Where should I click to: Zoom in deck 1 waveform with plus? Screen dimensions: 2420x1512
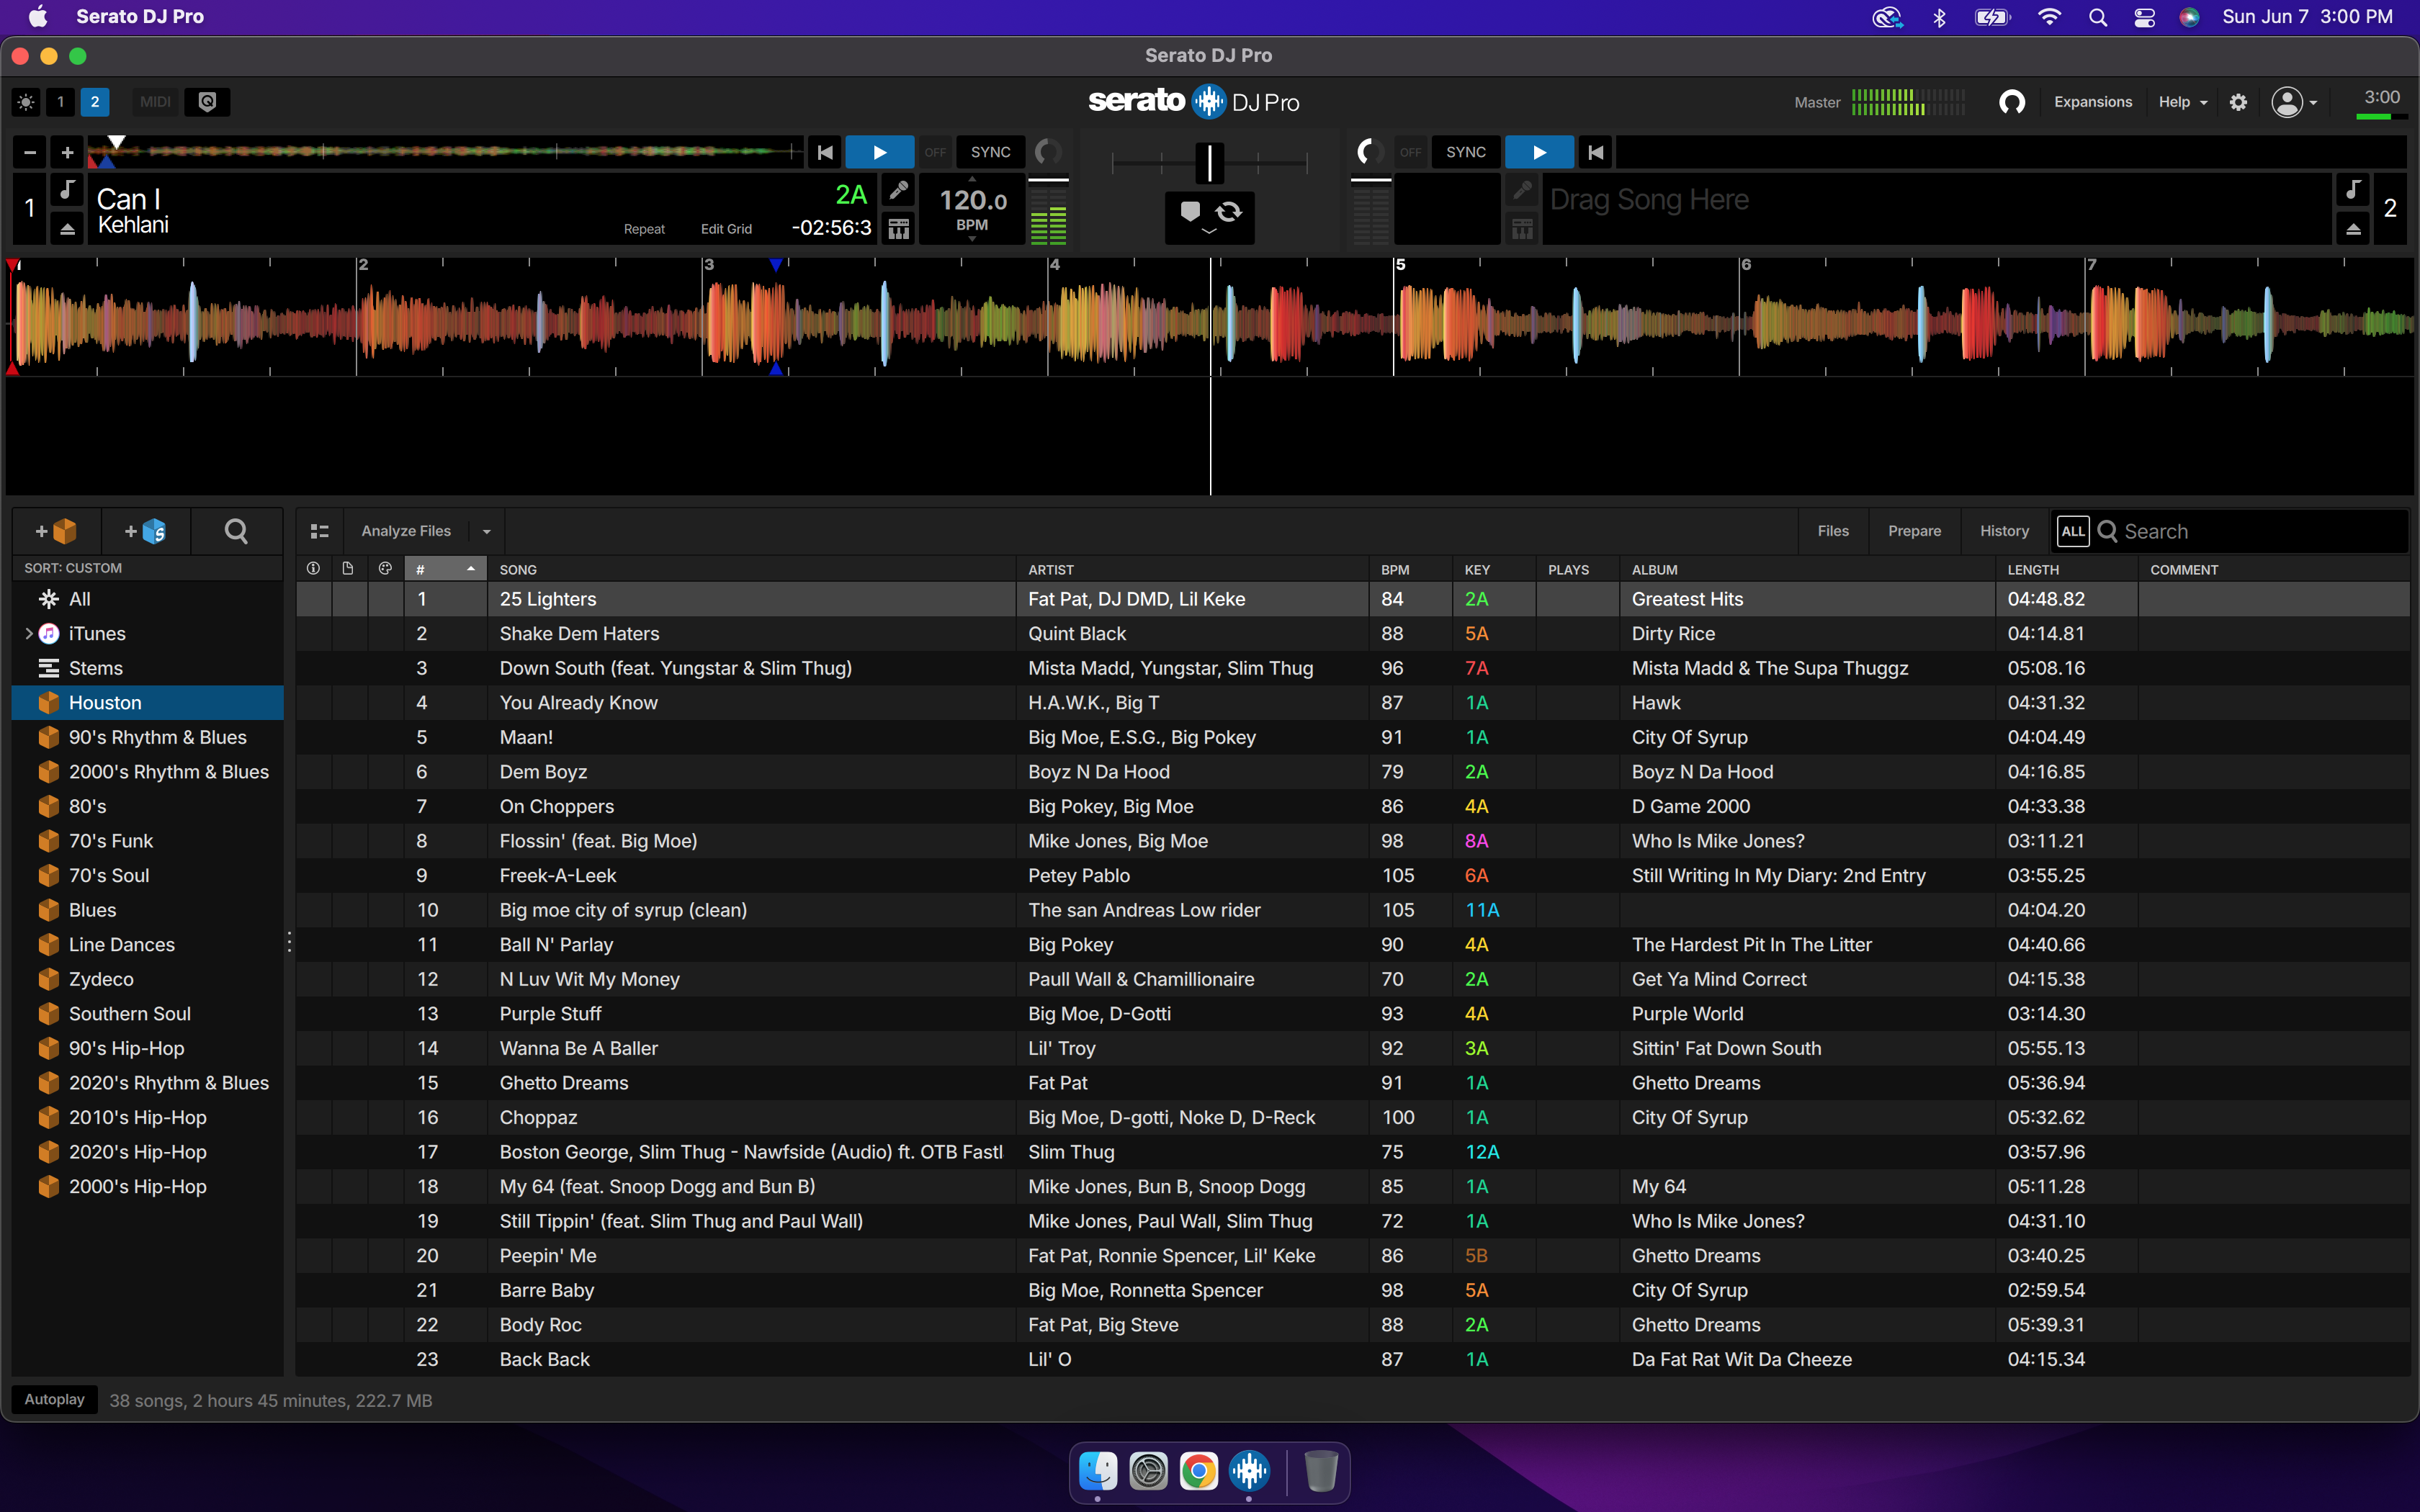point(67,152)
